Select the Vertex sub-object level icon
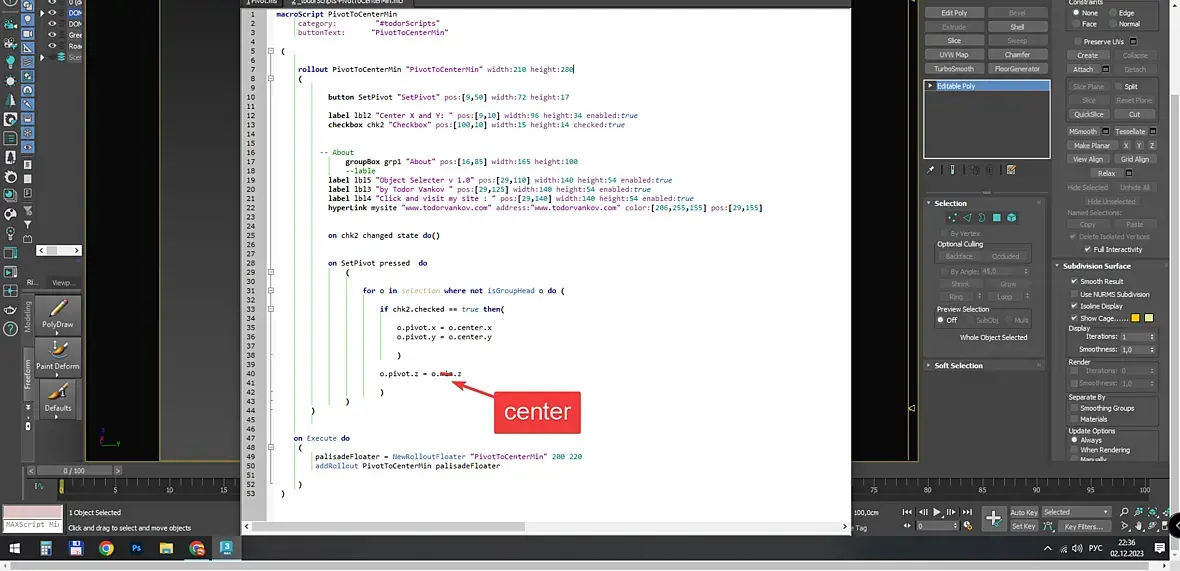This screenshot has width=1180, height=571. pyautogui.click(x=953, y=217)
